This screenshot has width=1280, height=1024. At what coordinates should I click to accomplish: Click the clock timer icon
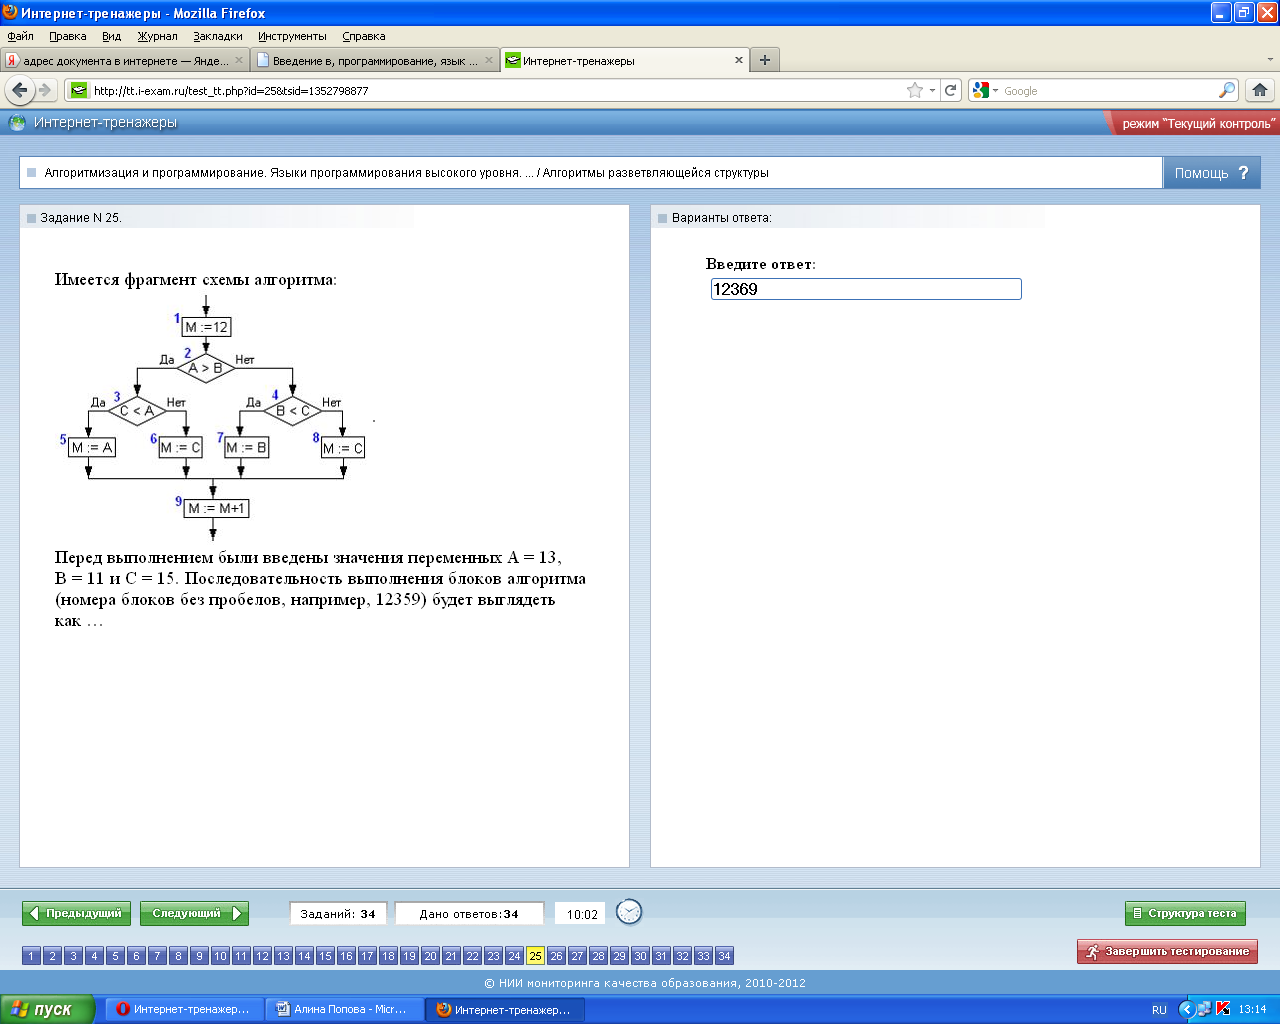(x=629, y=912)
